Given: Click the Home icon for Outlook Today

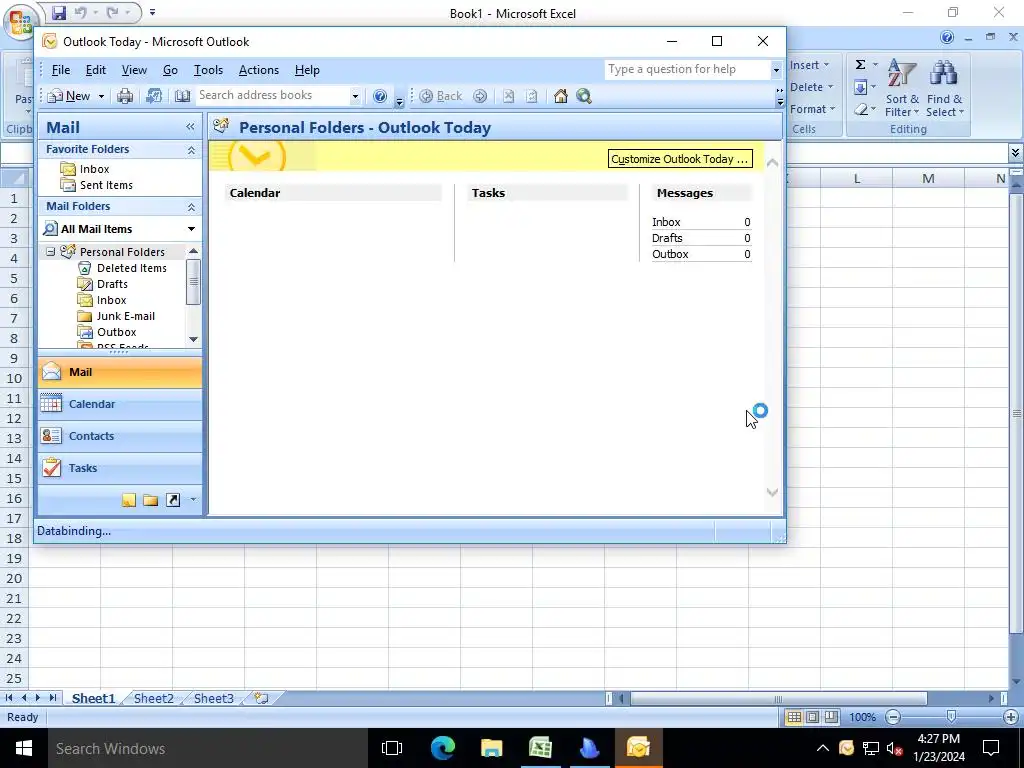Looking at the screenshot, I should pyautogui.click(x=560, y=97).
